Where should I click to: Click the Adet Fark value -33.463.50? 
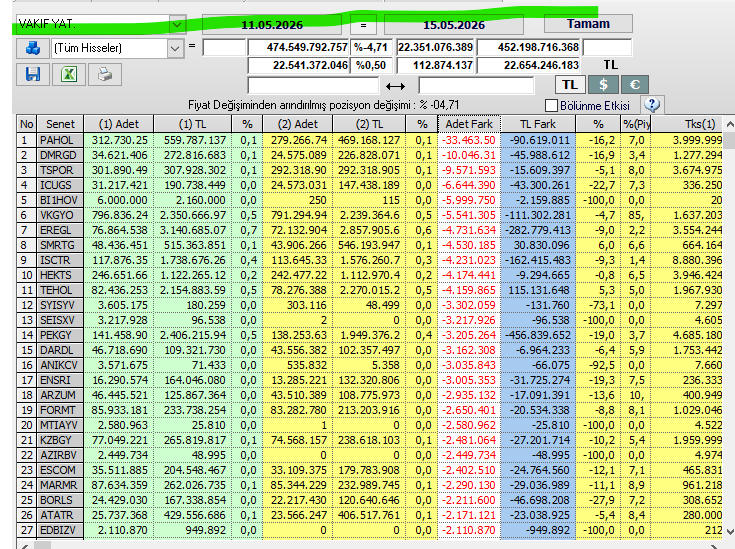[x=469, y=140]
